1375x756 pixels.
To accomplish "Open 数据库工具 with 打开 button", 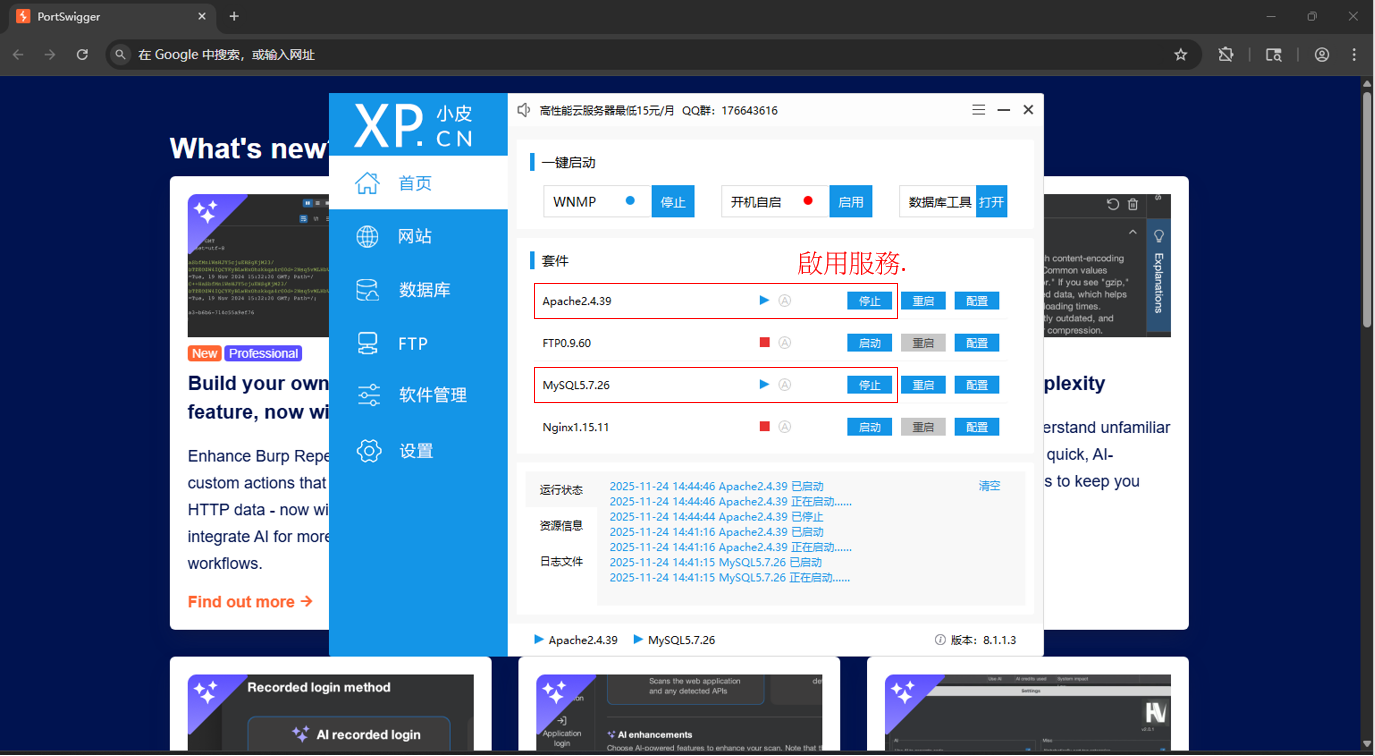I will 991,201.
